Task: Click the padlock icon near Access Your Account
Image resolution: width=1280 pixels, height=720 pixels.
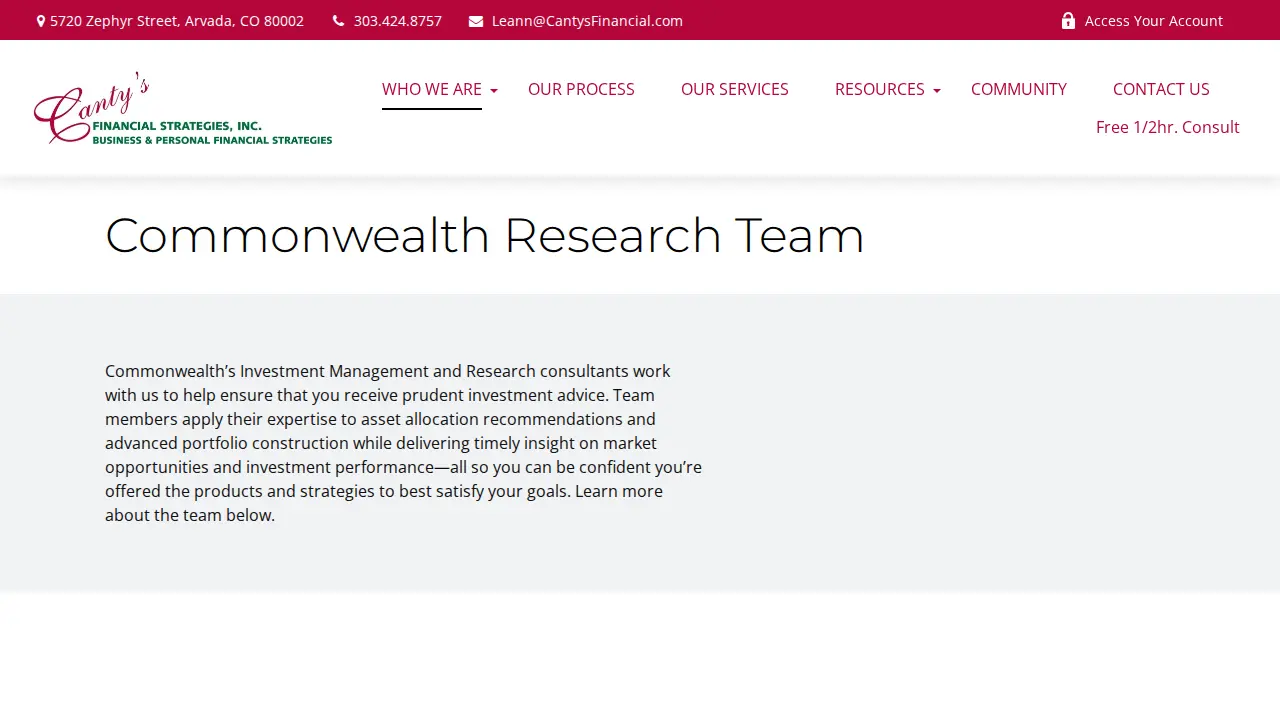Action: pos(1068,20)
